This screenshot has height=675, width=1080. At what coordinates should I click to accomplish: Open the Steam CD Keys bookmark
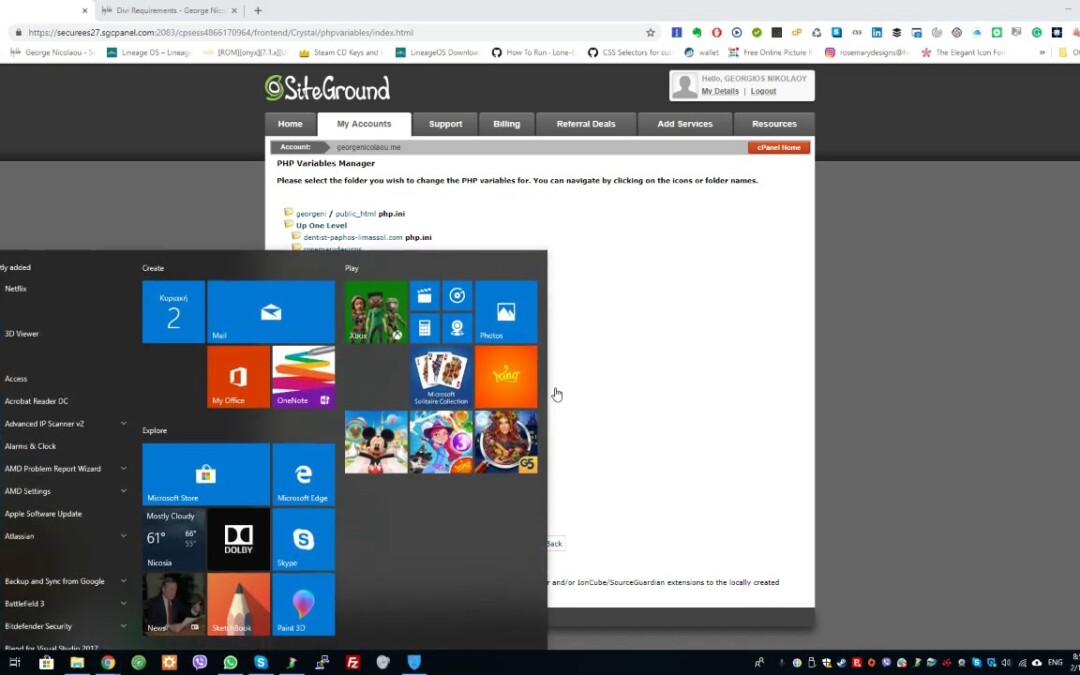pyautogui.click(x=339, y=52)
